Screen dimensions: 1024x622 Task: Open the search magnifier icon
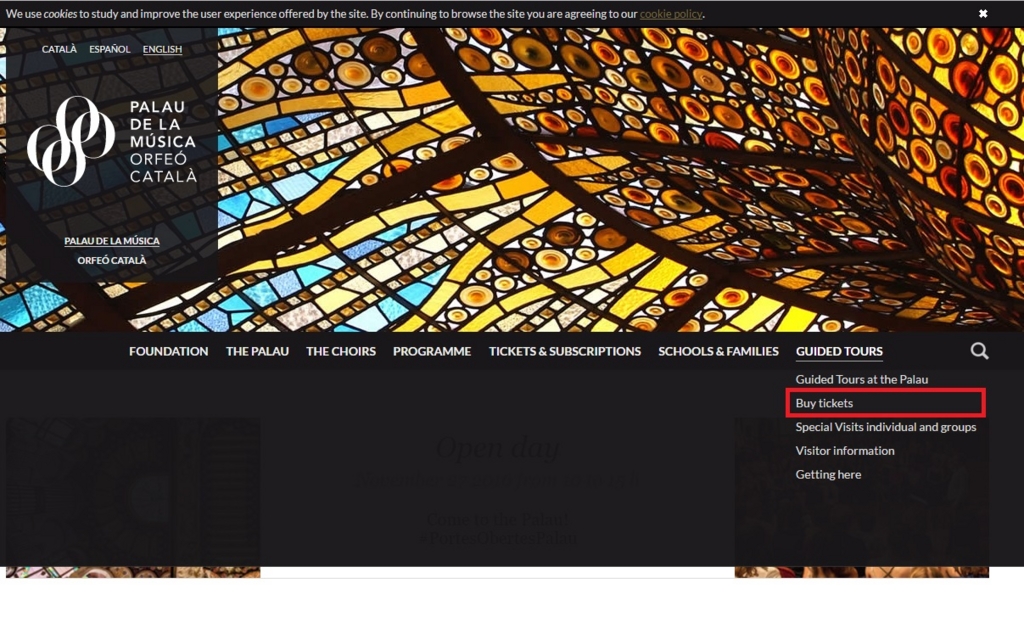coord(979,351)
